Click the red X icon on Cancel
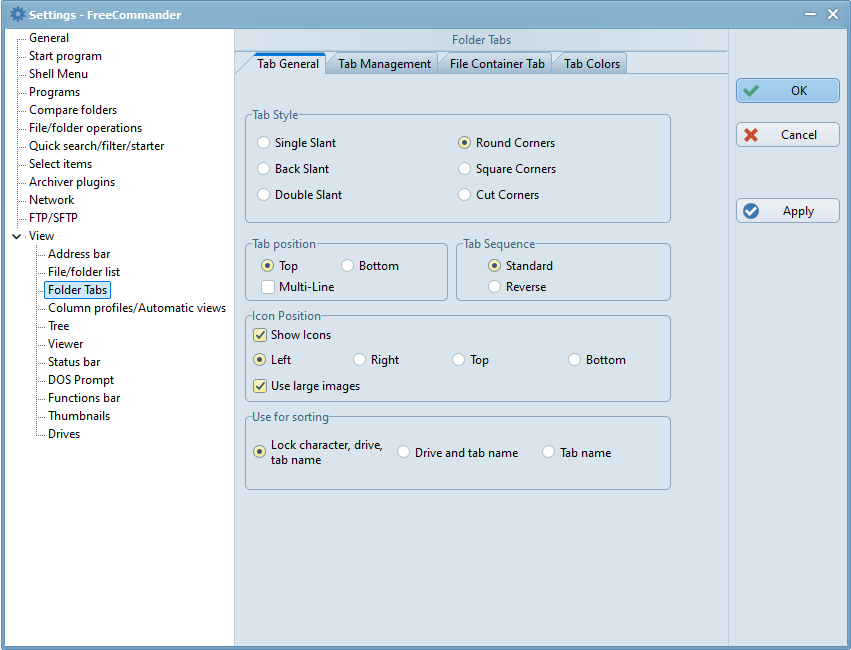The height and width of the screenshot is (650, 851). point(752,135)
